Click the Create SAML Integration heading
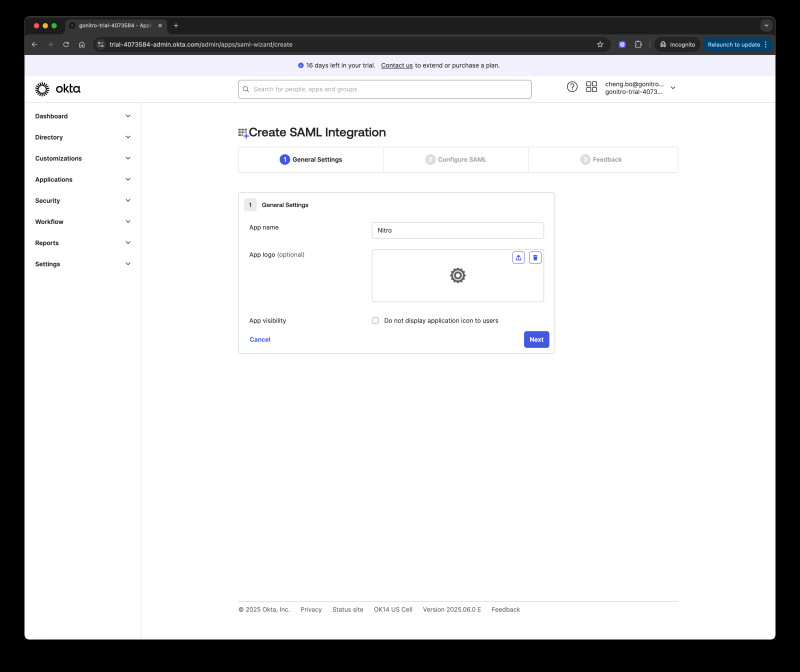The height and width of the screenshot is (672, 800). click(x=317, y=132)
